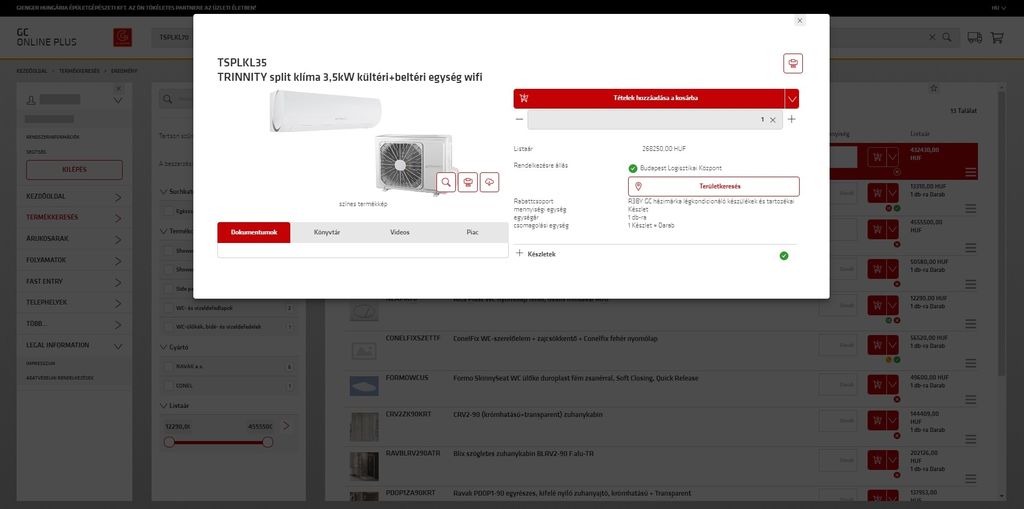Open row menu for the 50580,00 HUF item
Screen dimensions: 1024x509
(970, 285)
